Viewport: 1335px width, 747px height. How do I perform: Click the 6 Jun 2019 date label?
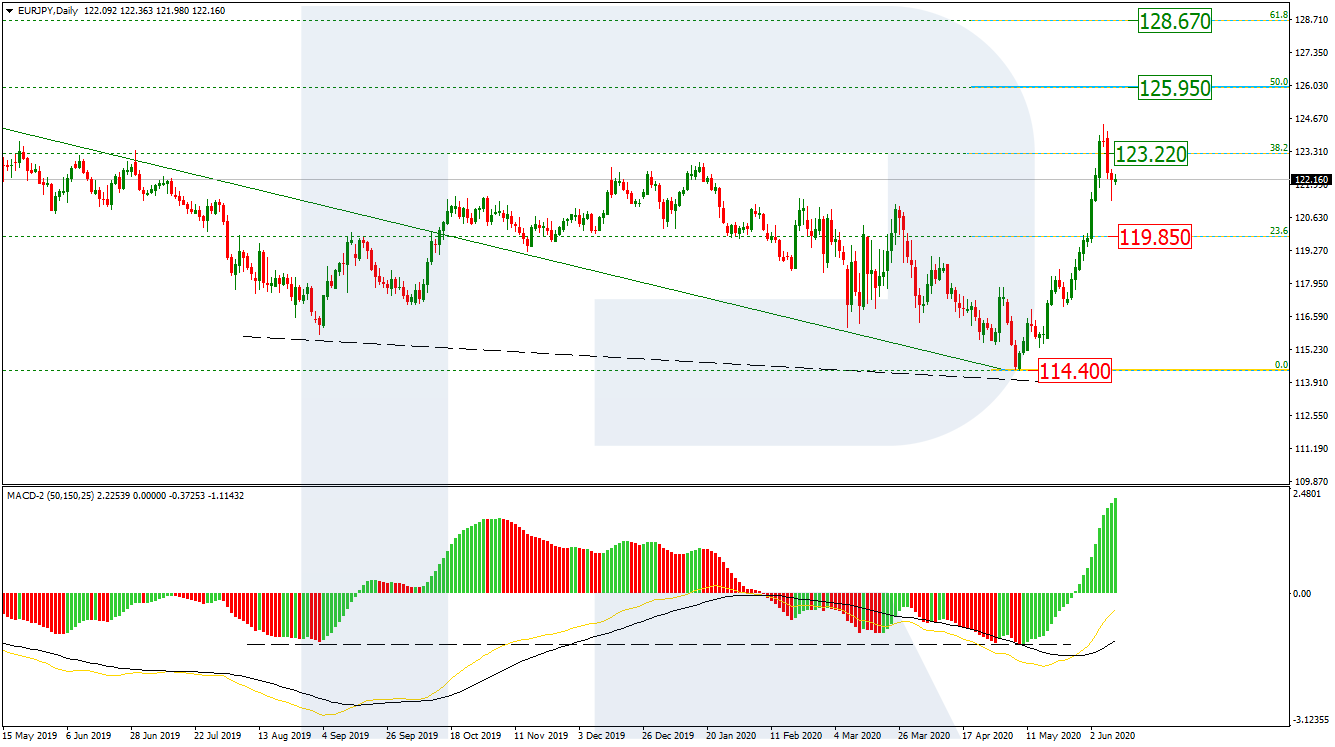tap(91, 735)
